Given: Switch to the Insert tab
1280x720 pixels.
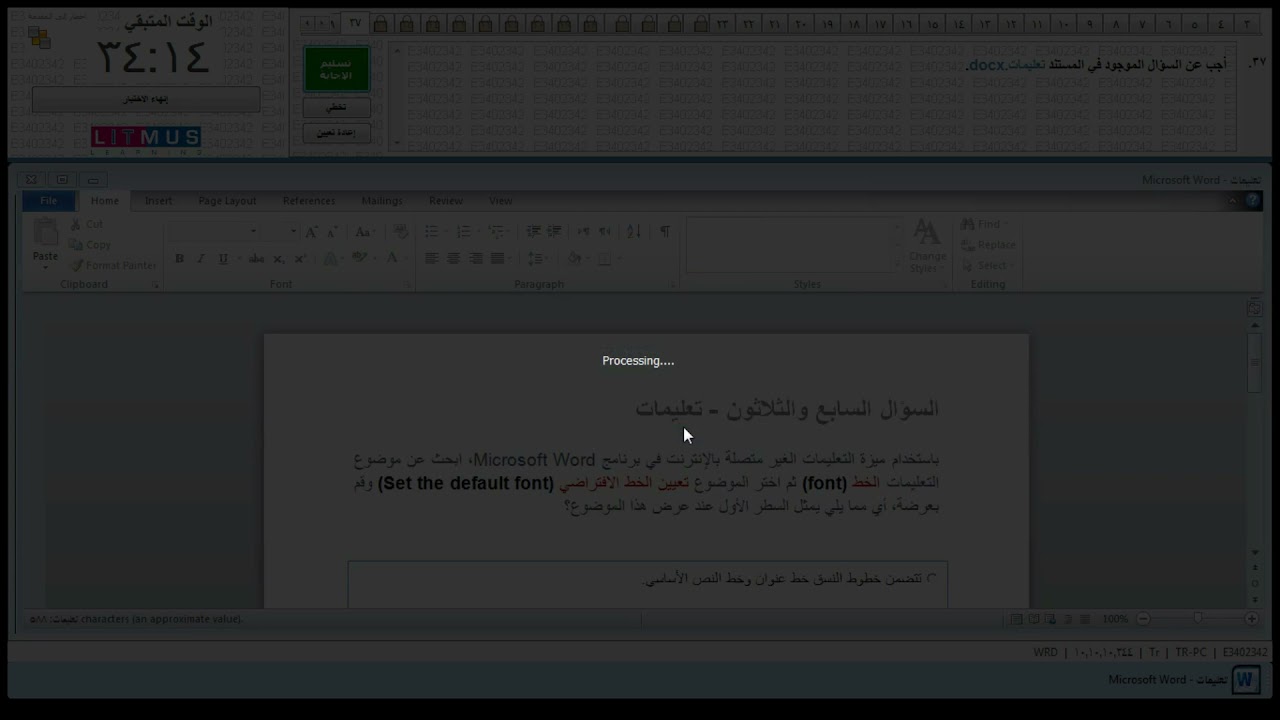Looking at the screenshot, I should [158, 201].
